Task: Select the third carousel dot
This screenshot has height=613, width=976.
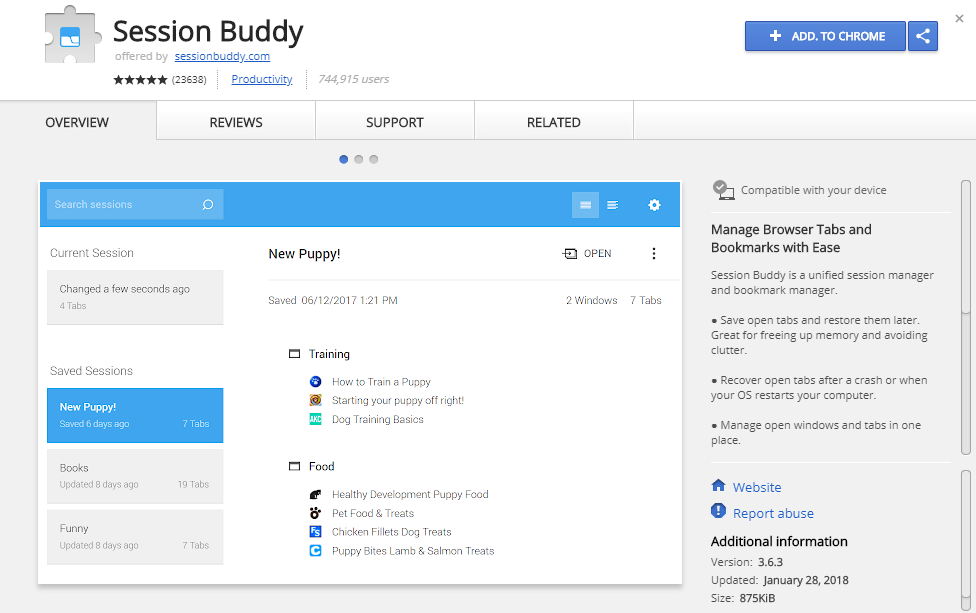Action: 374,159
